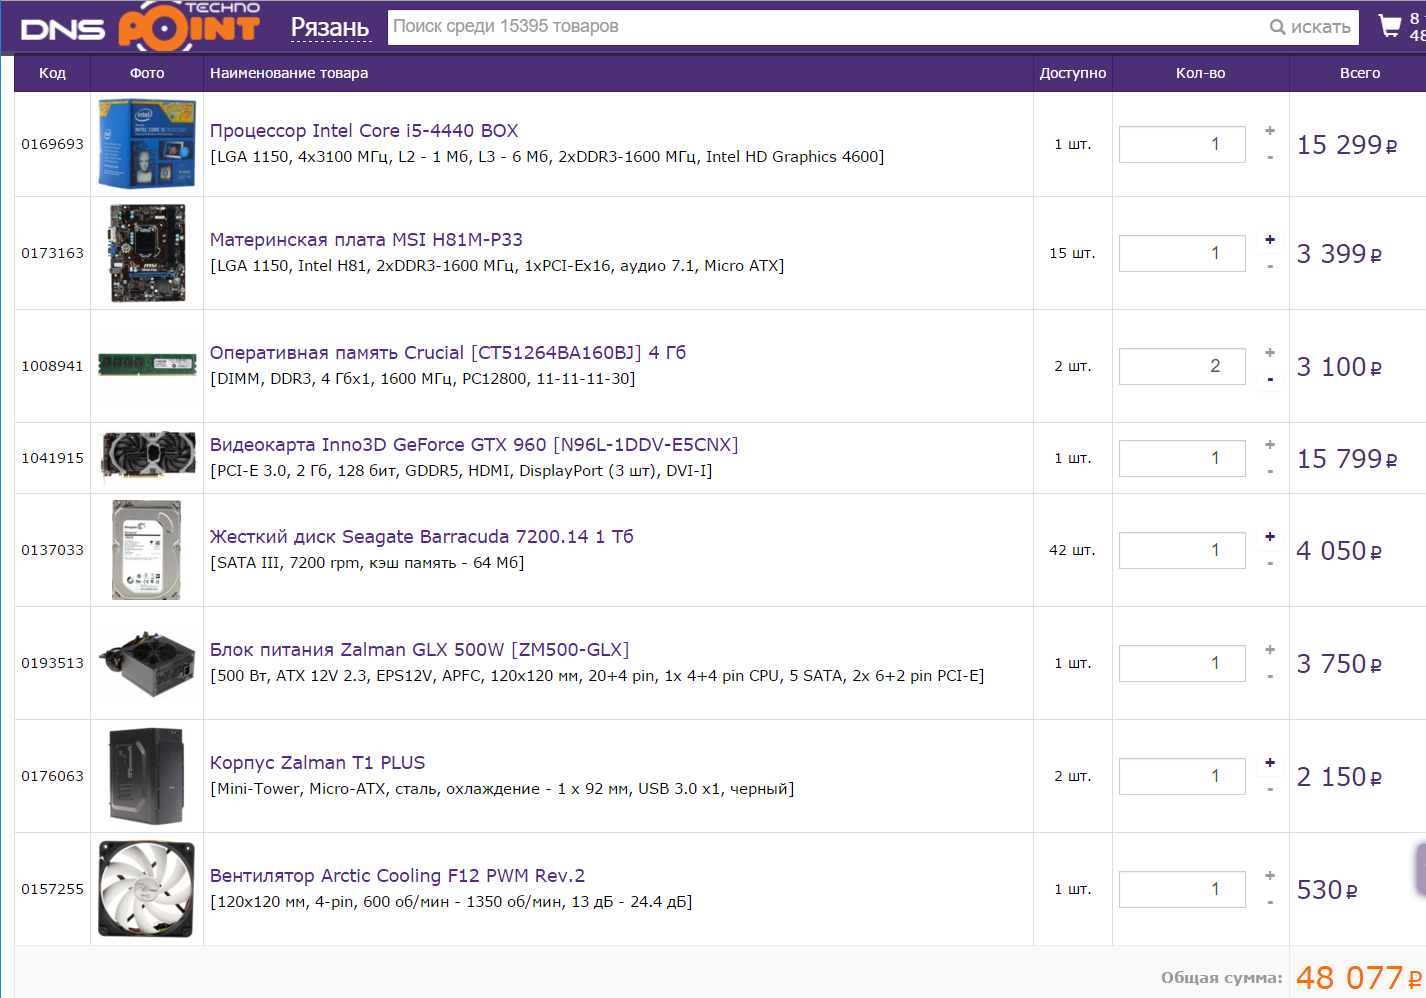Increase quantity of MSI H81M-P33 motherboard
The image size is (1426, 998).
click(1270, 240)
